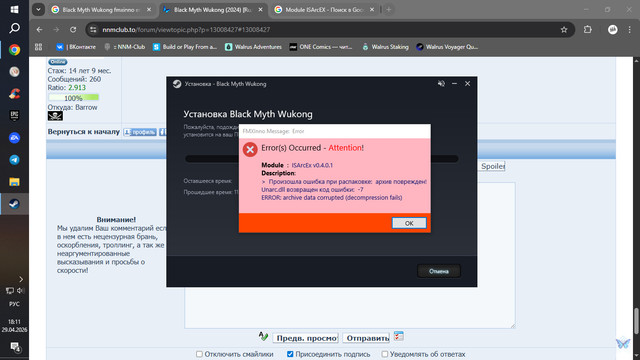Open Windows search from the taskbar
Viewport: 640px width, 360px height.
pos(14,28)
